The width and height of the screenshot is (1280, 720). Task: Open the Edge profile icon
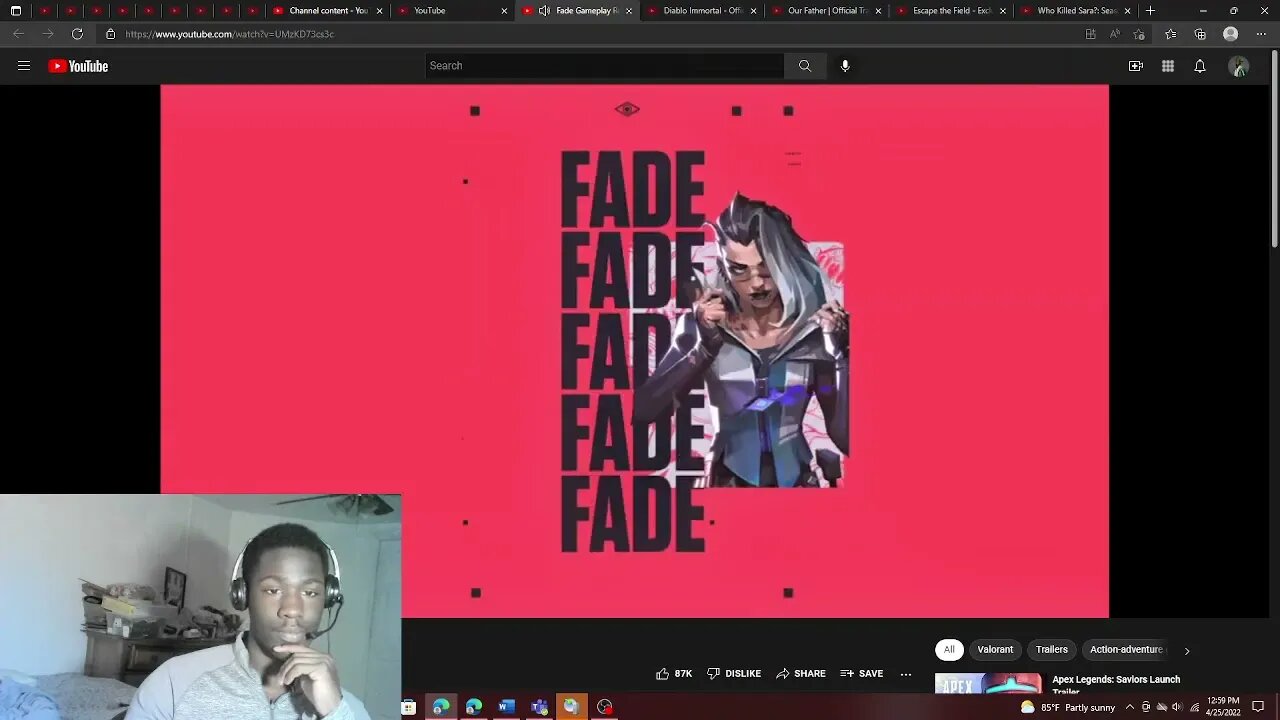tap(1231, 34)
